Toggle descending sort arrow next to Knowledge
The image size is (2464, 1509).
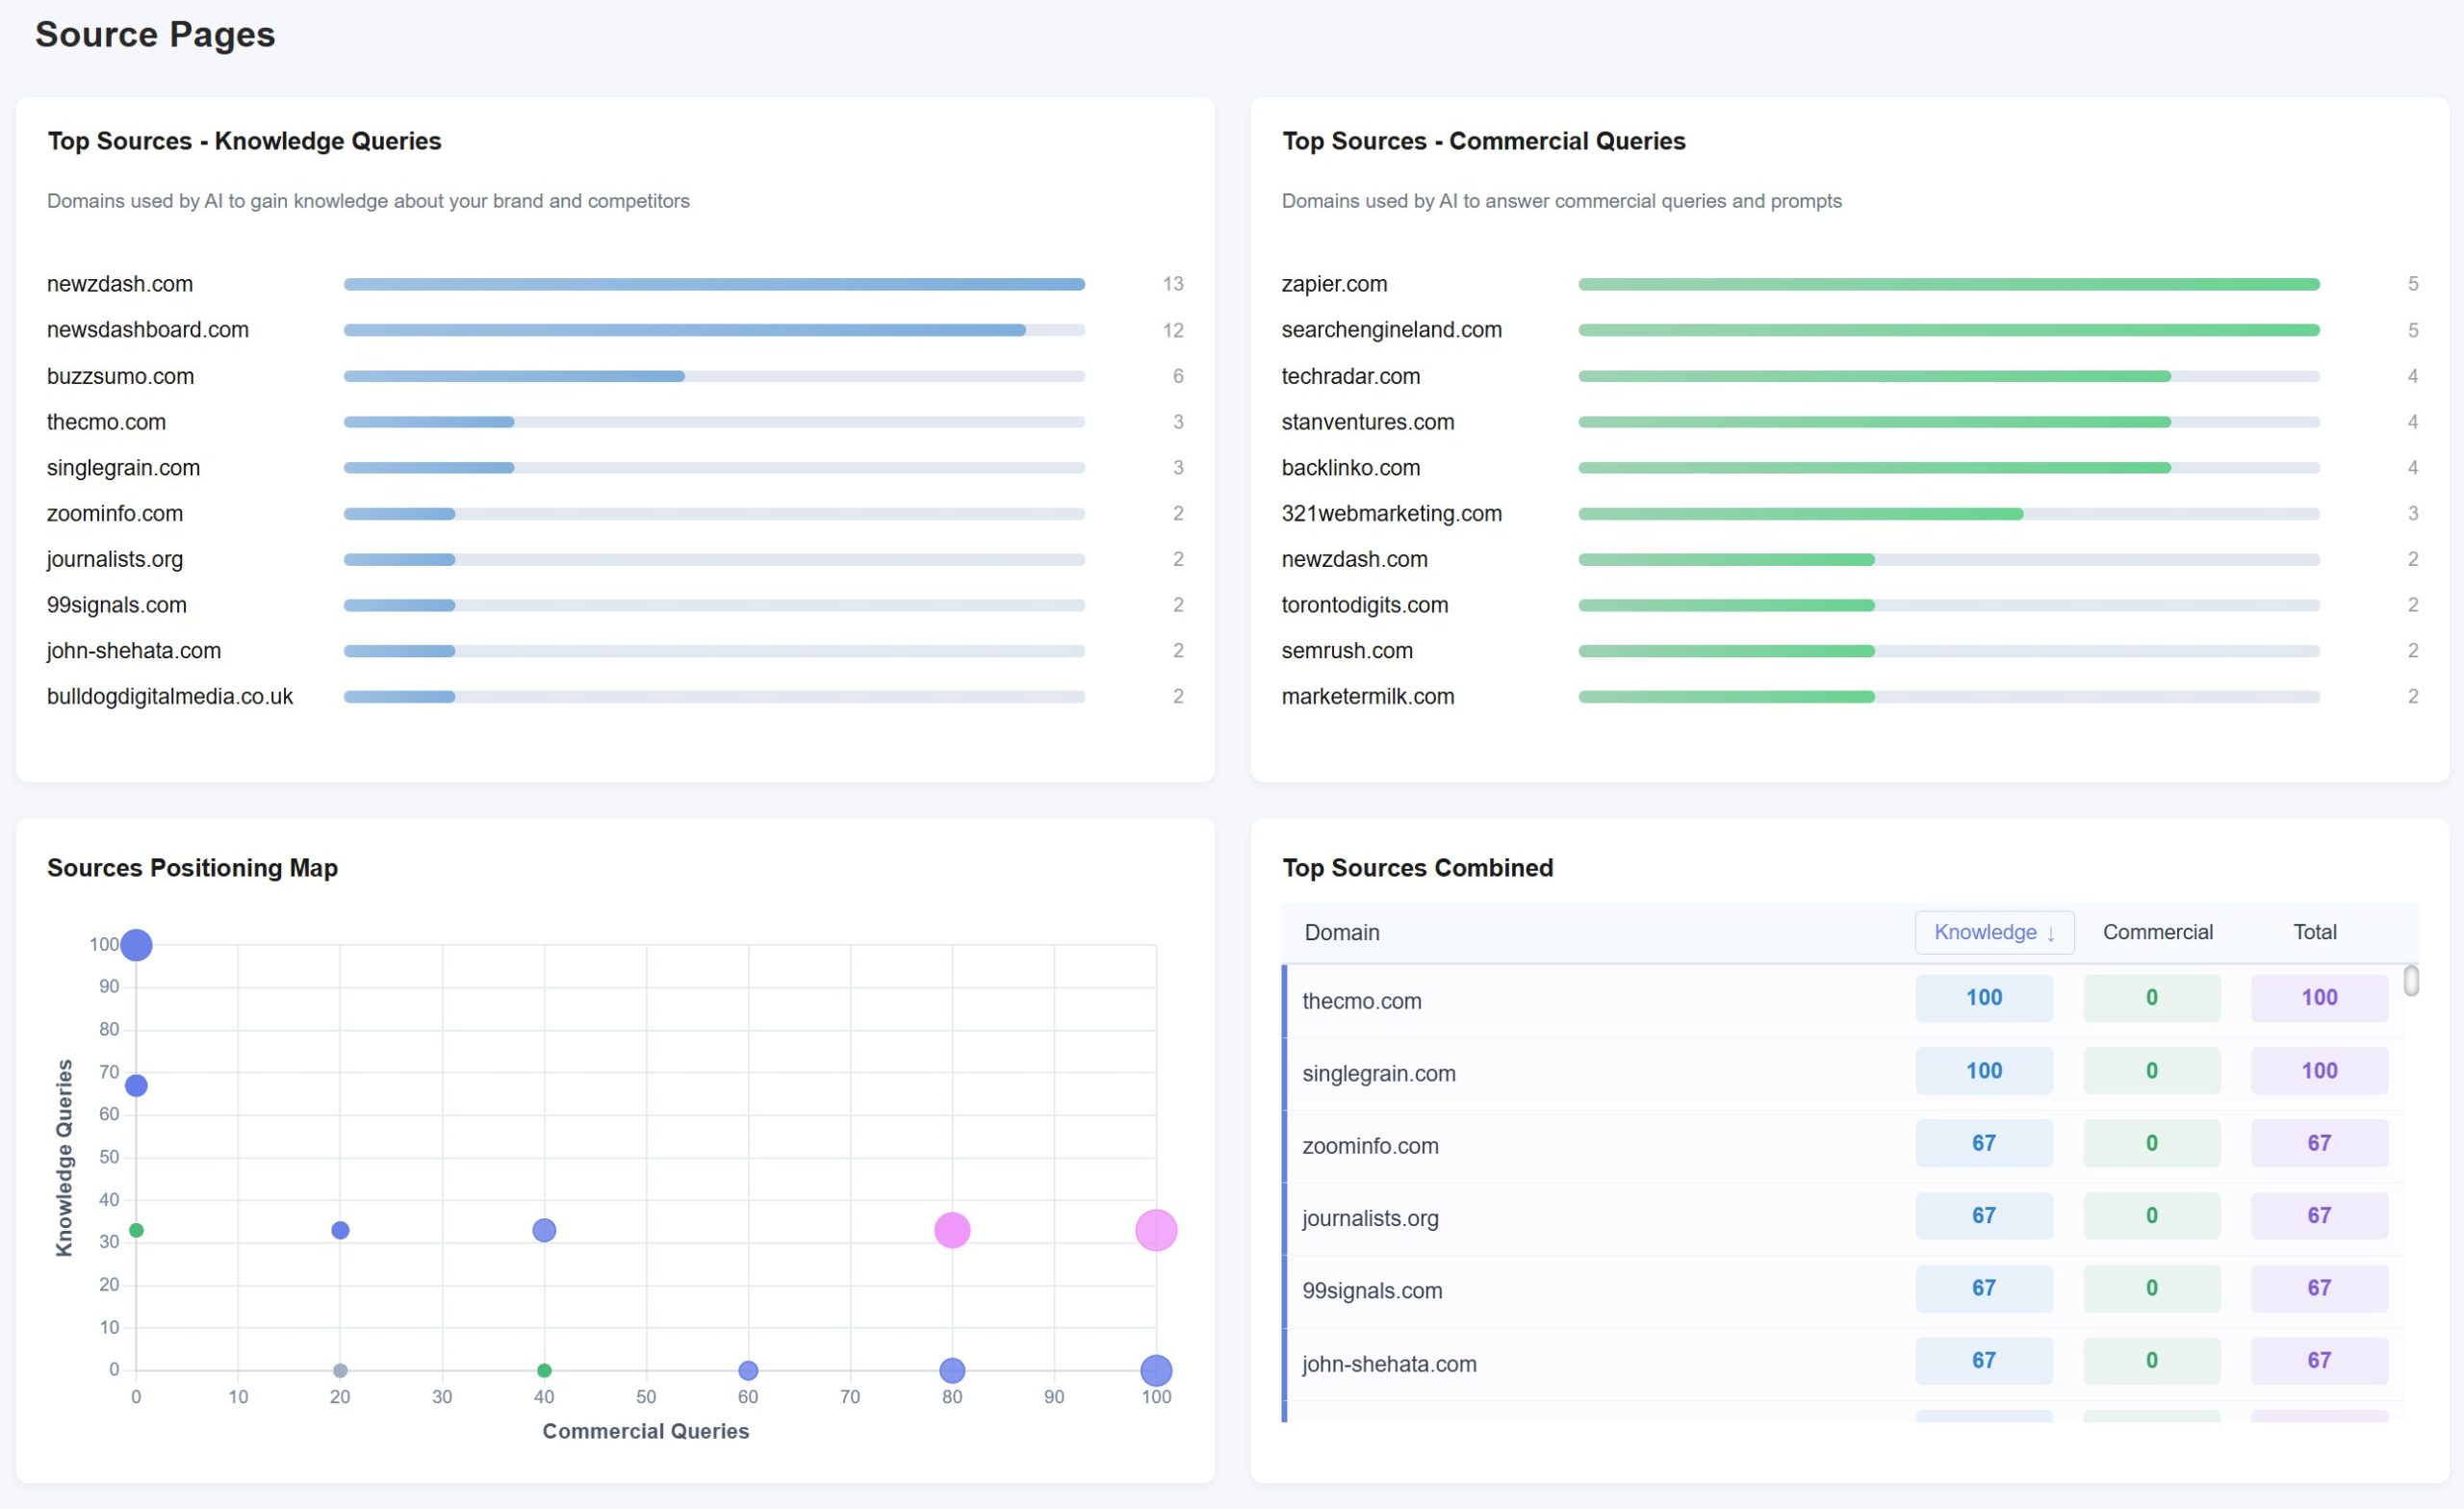coord(2049,932)
